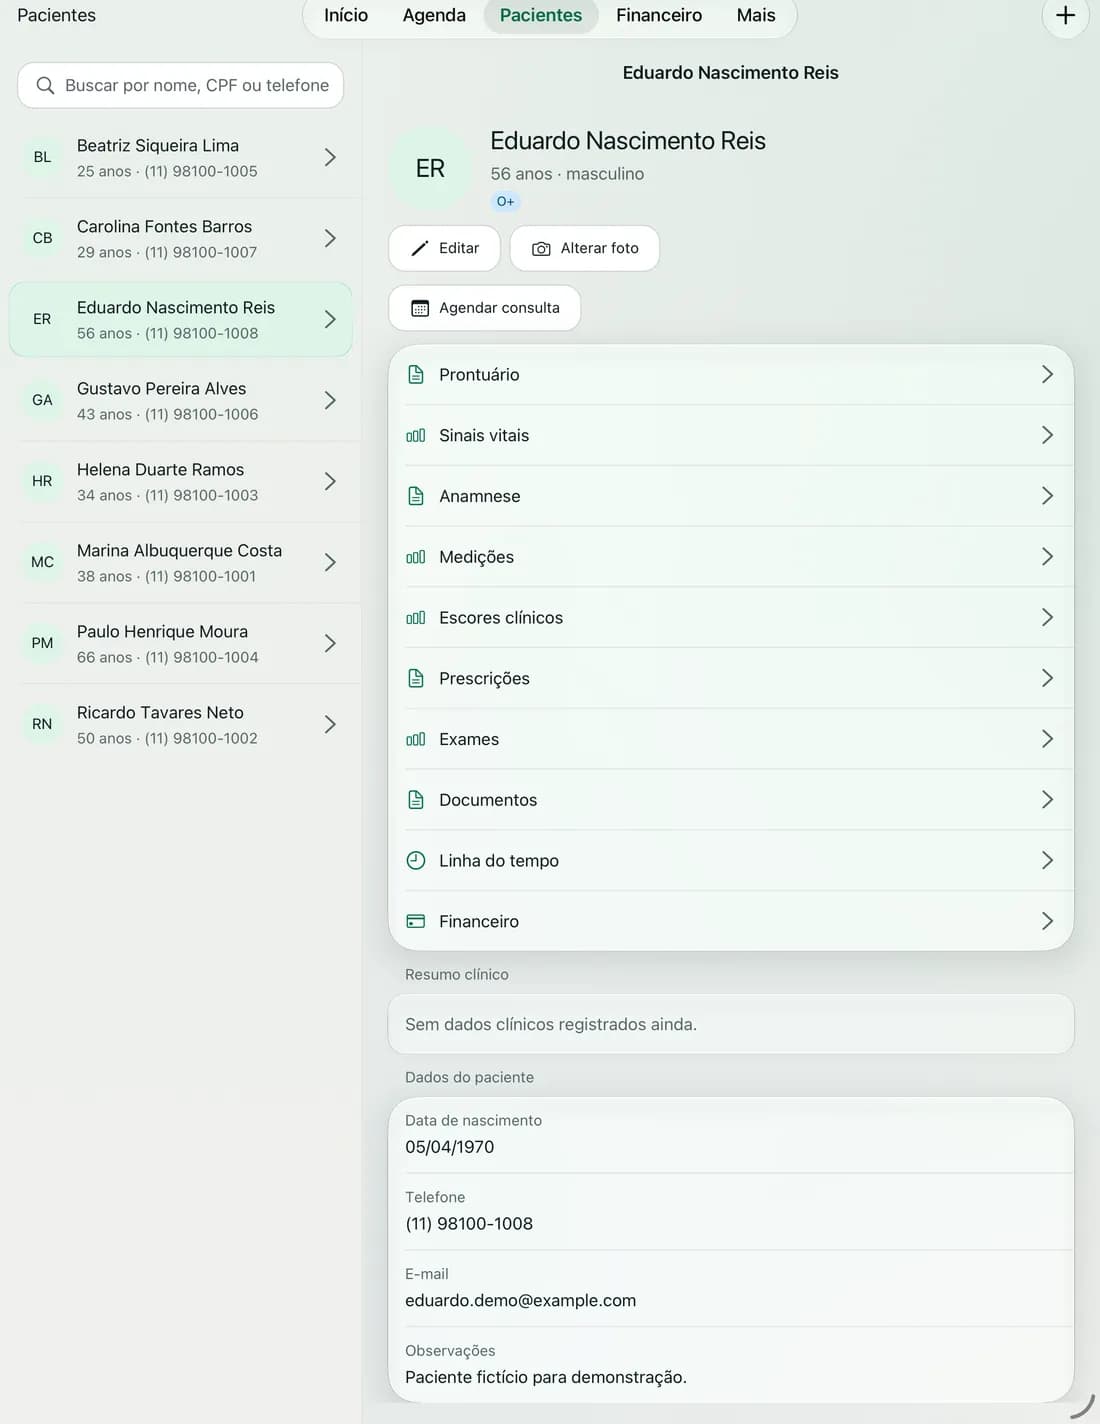Click the calendar icon on Agendar consulta
1100x1424 pixels.
click(420, 308)
